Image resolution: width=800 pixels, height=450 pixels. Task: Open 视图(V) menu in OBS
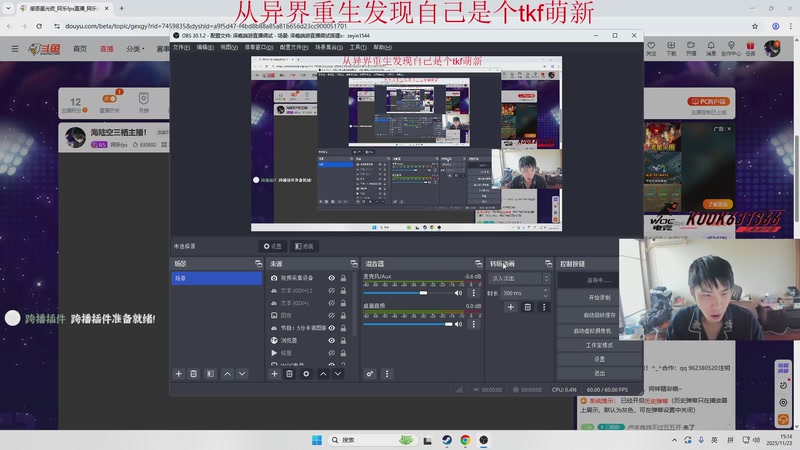click(229, 47)
